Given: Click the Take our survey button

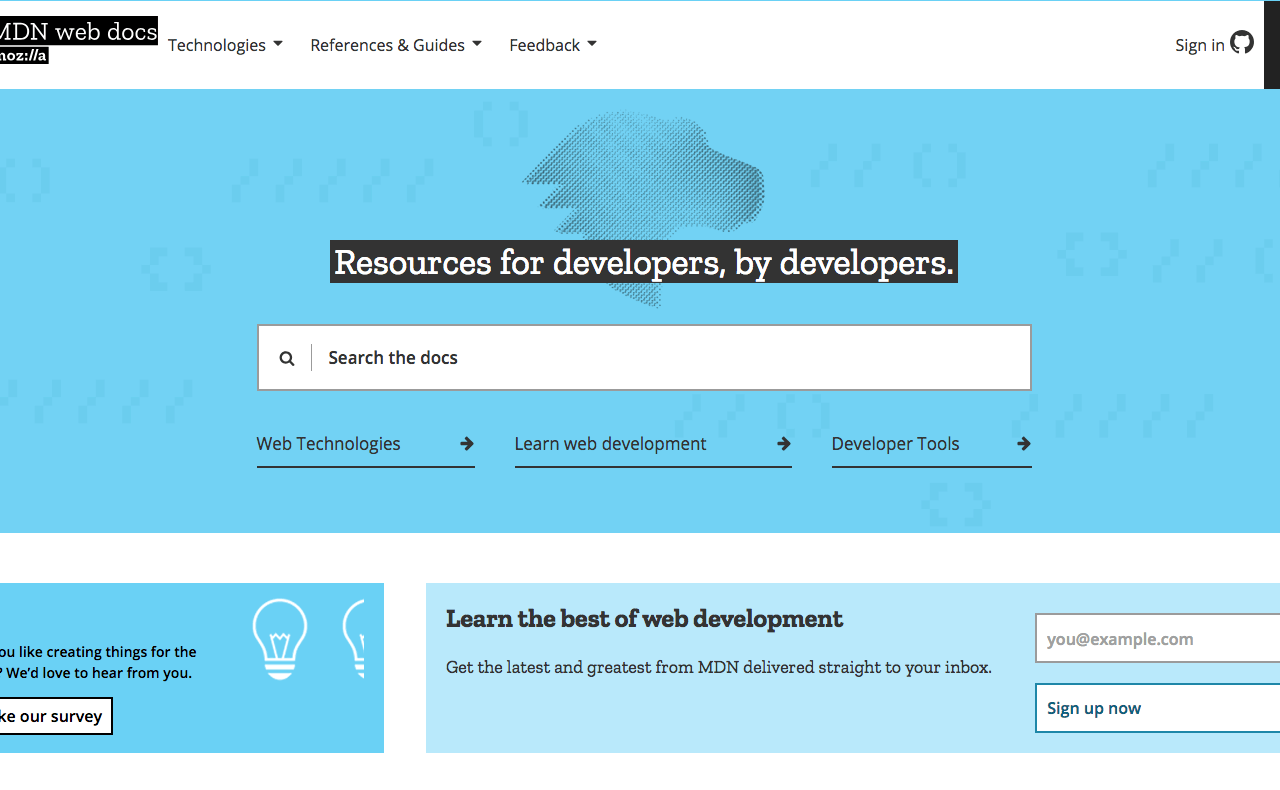Looking at the screenshot, I should coord(54,716).
